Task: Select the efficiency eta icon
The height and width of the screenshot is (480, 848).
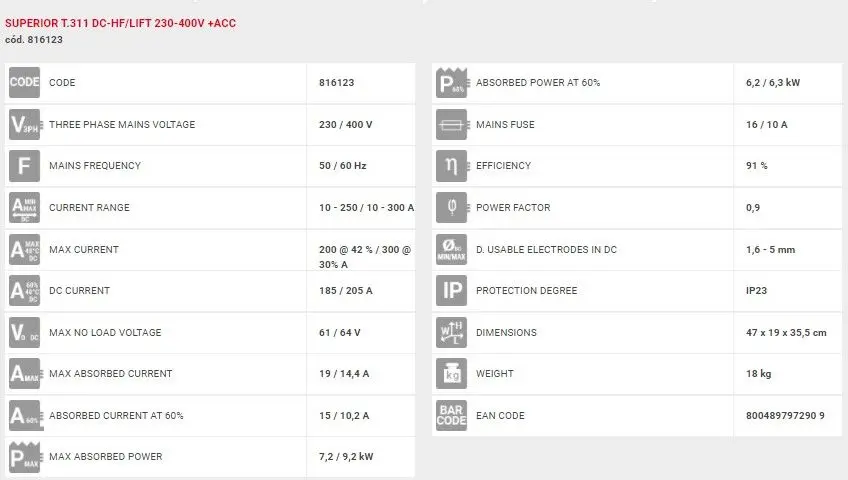Action: 452,166
